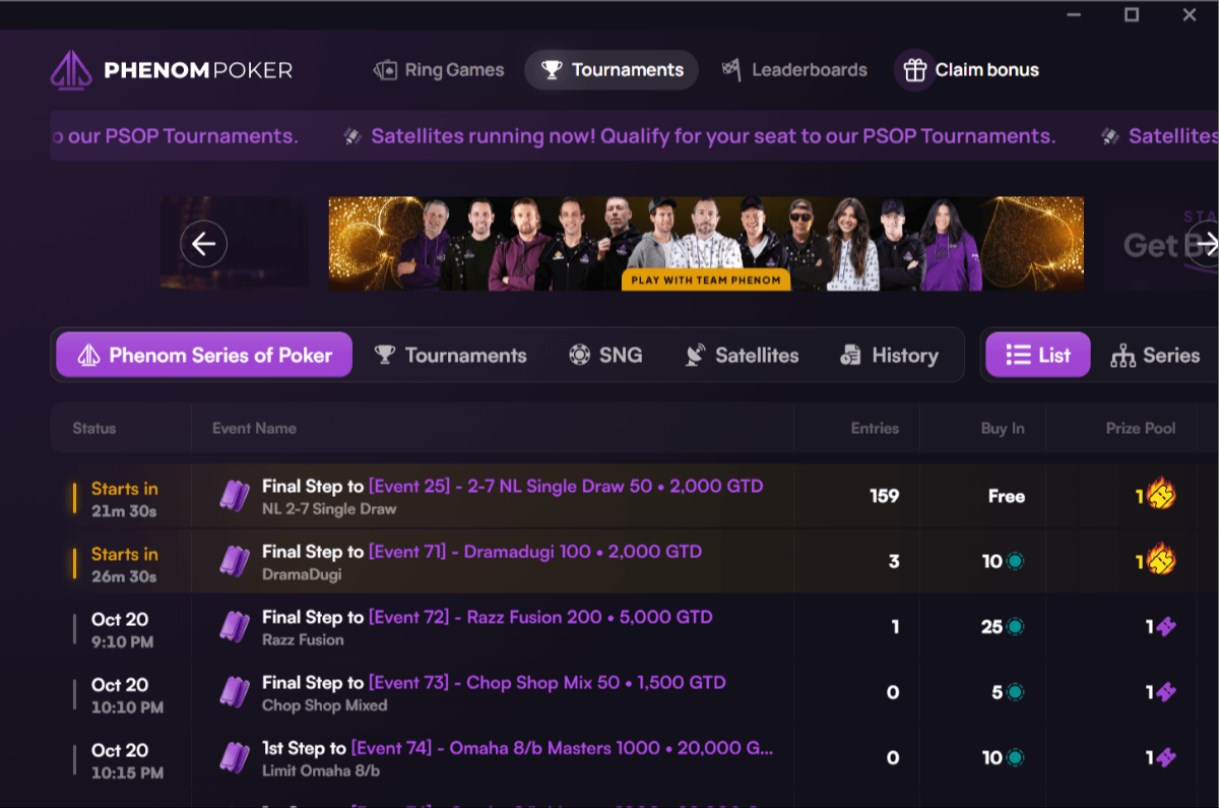Open the Event 71 Dramadugi 100 tournament
Image resolution: width=1219 pixels, height=808 pixels.
point(634,561)
